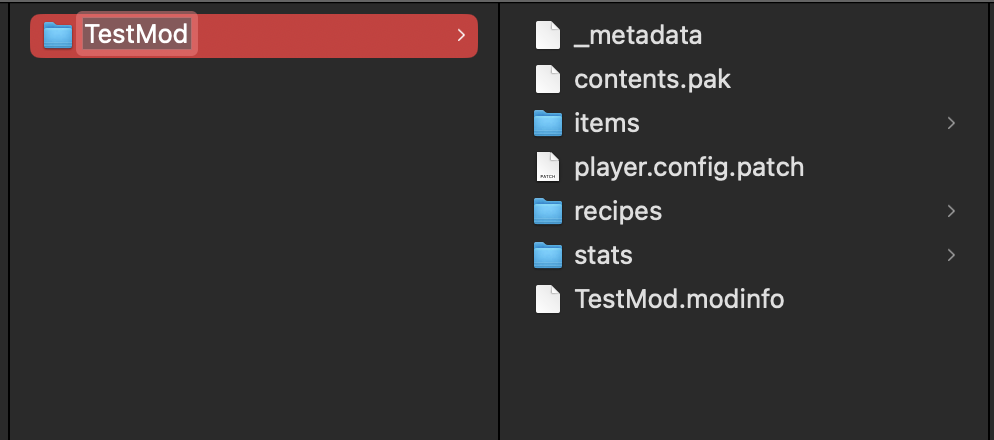
Task: Click the column divider between the panes
Action: (500, 221)
